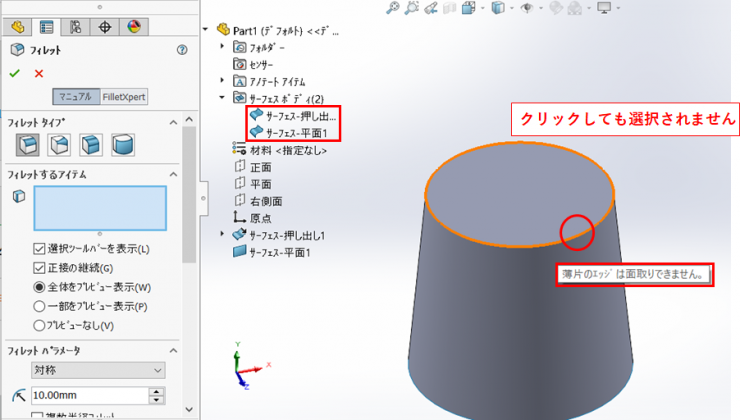Click Section View toolbar icon
The image size is (740, 420).
450,8
